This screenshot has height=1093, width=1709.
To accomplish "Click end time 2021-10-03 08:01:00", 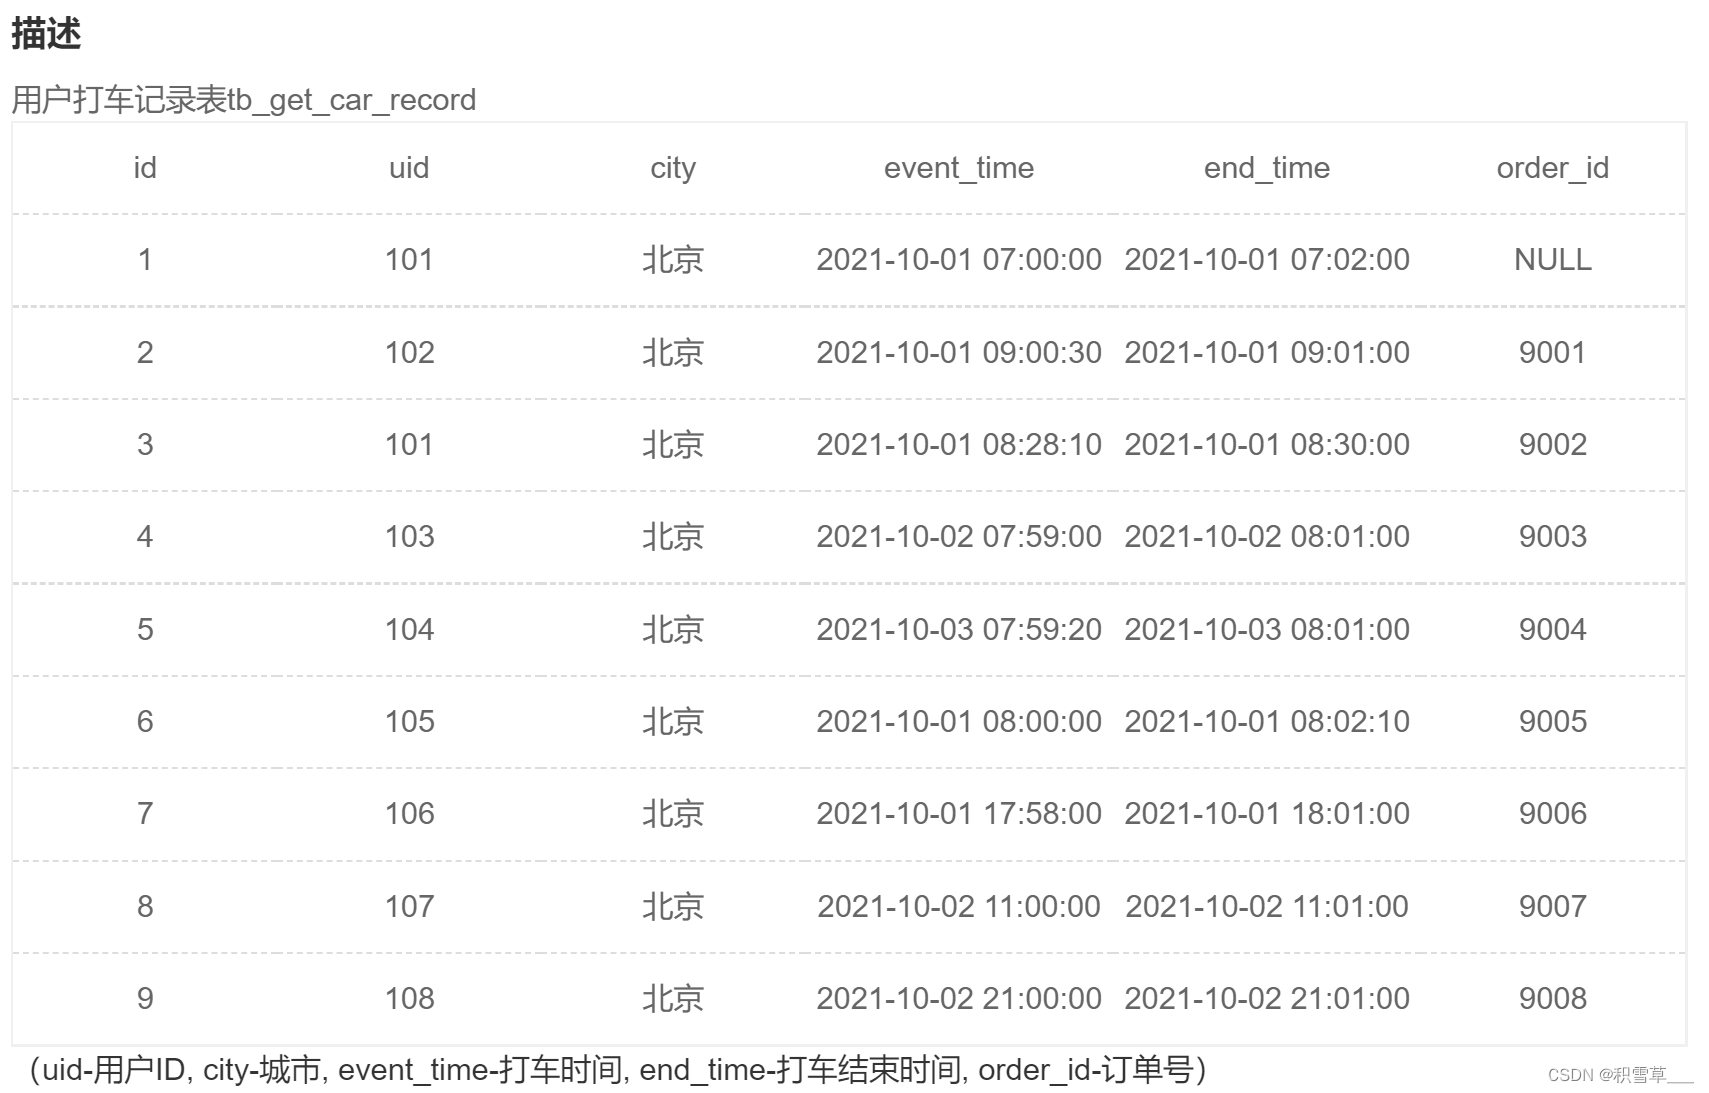I will pos(1266,629).
